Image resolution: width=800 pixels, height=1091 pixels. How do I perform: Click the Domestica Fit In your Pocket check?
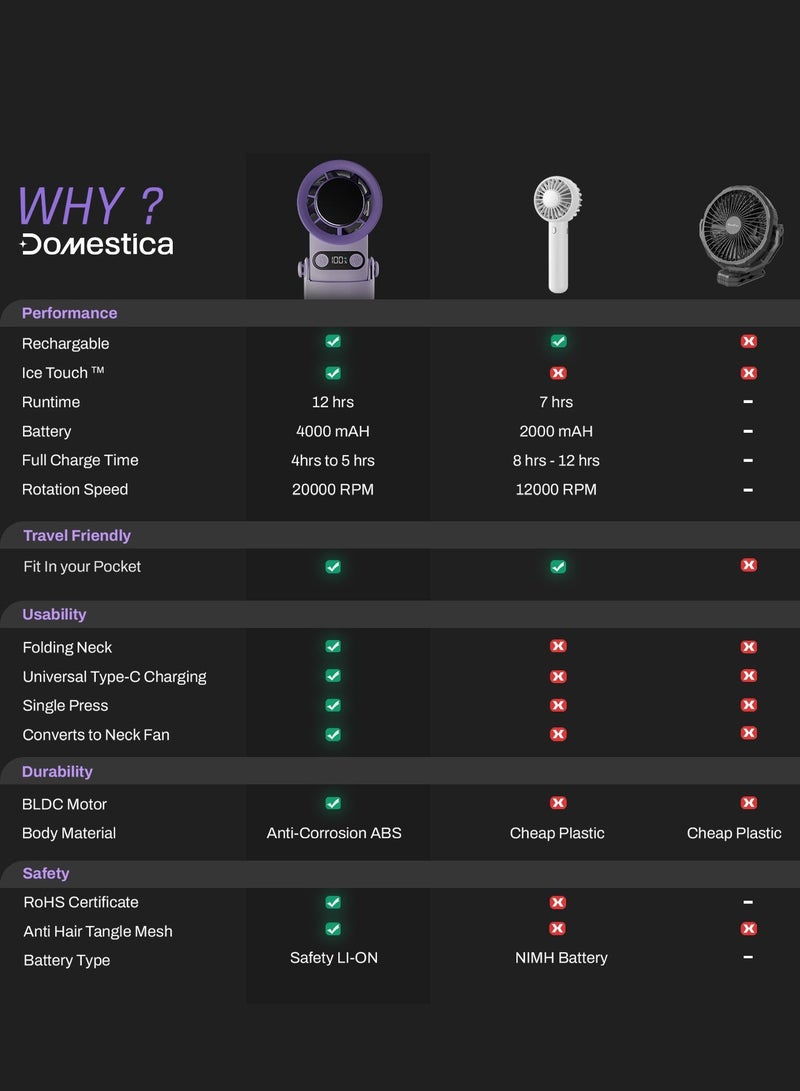pyautogui.click(x=333, y=566)
